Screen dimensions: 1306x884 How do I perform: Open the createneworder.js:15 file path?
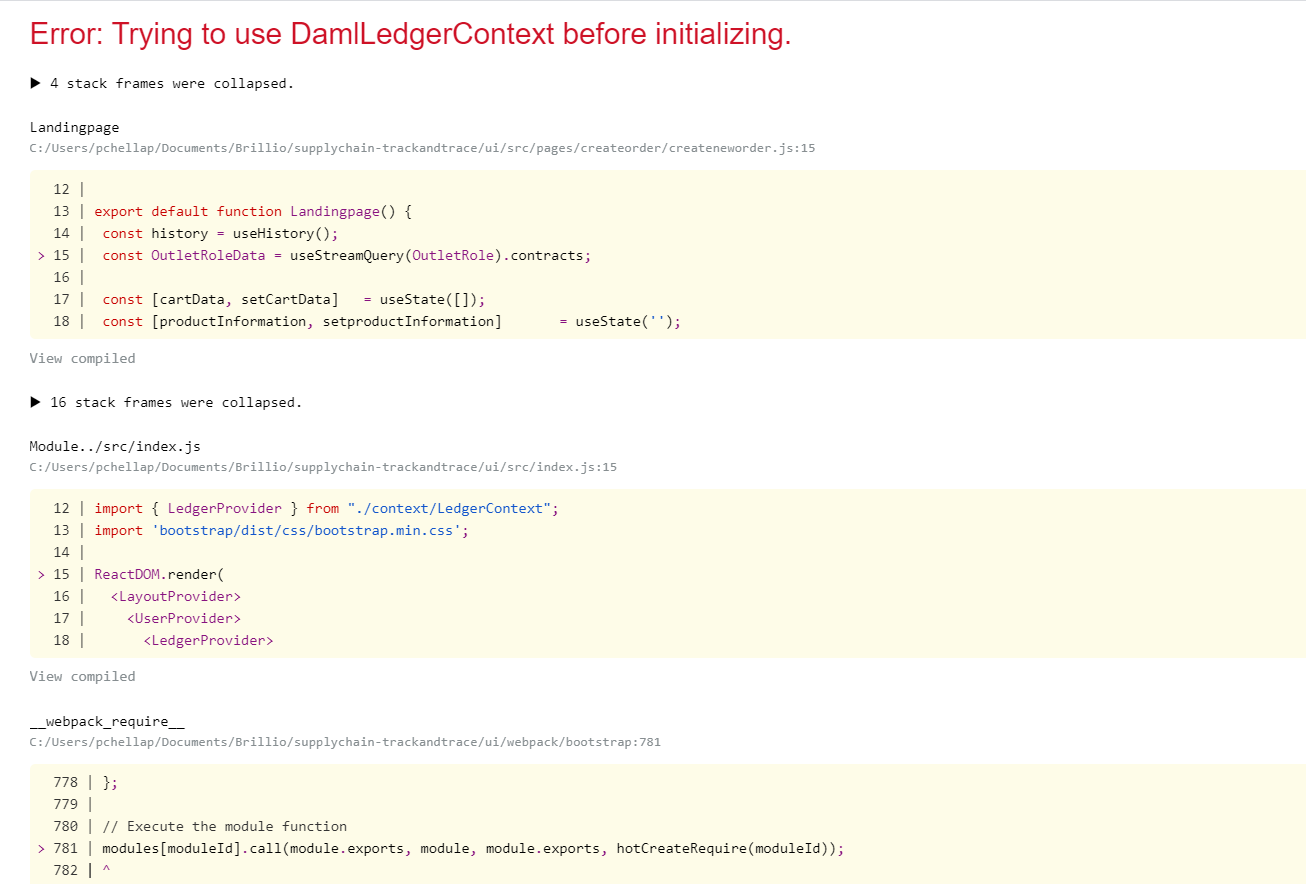pyautogui.click(x=422, y=148)
